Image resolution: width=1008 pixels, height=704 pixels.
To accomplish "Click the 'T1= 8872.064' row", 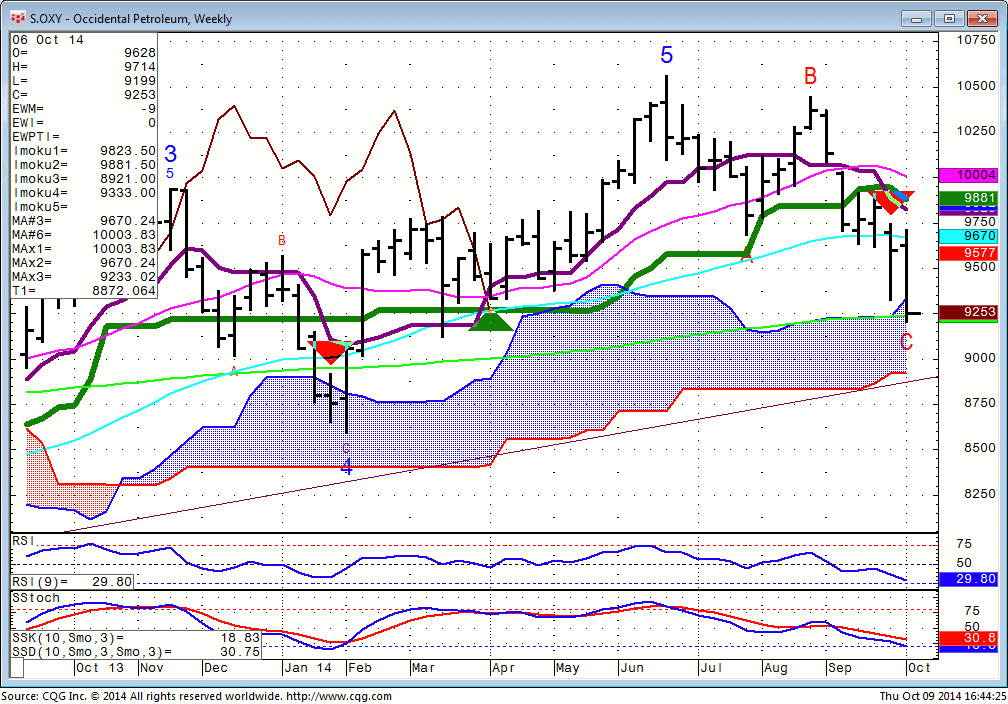I will click(84, 291).
